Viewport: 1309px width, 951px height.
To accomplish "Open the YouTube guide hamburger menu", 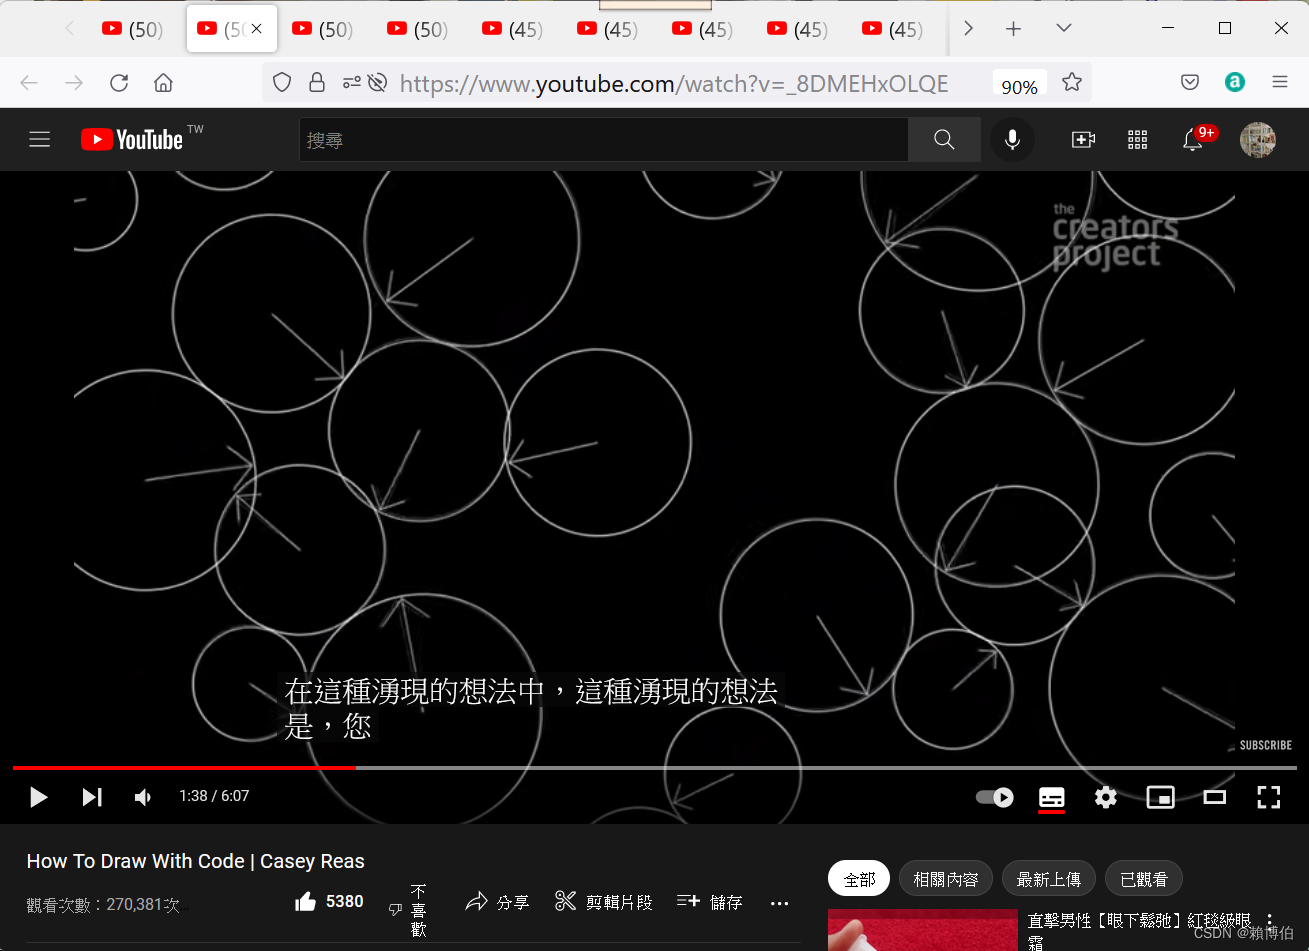I will coord(39,140).
